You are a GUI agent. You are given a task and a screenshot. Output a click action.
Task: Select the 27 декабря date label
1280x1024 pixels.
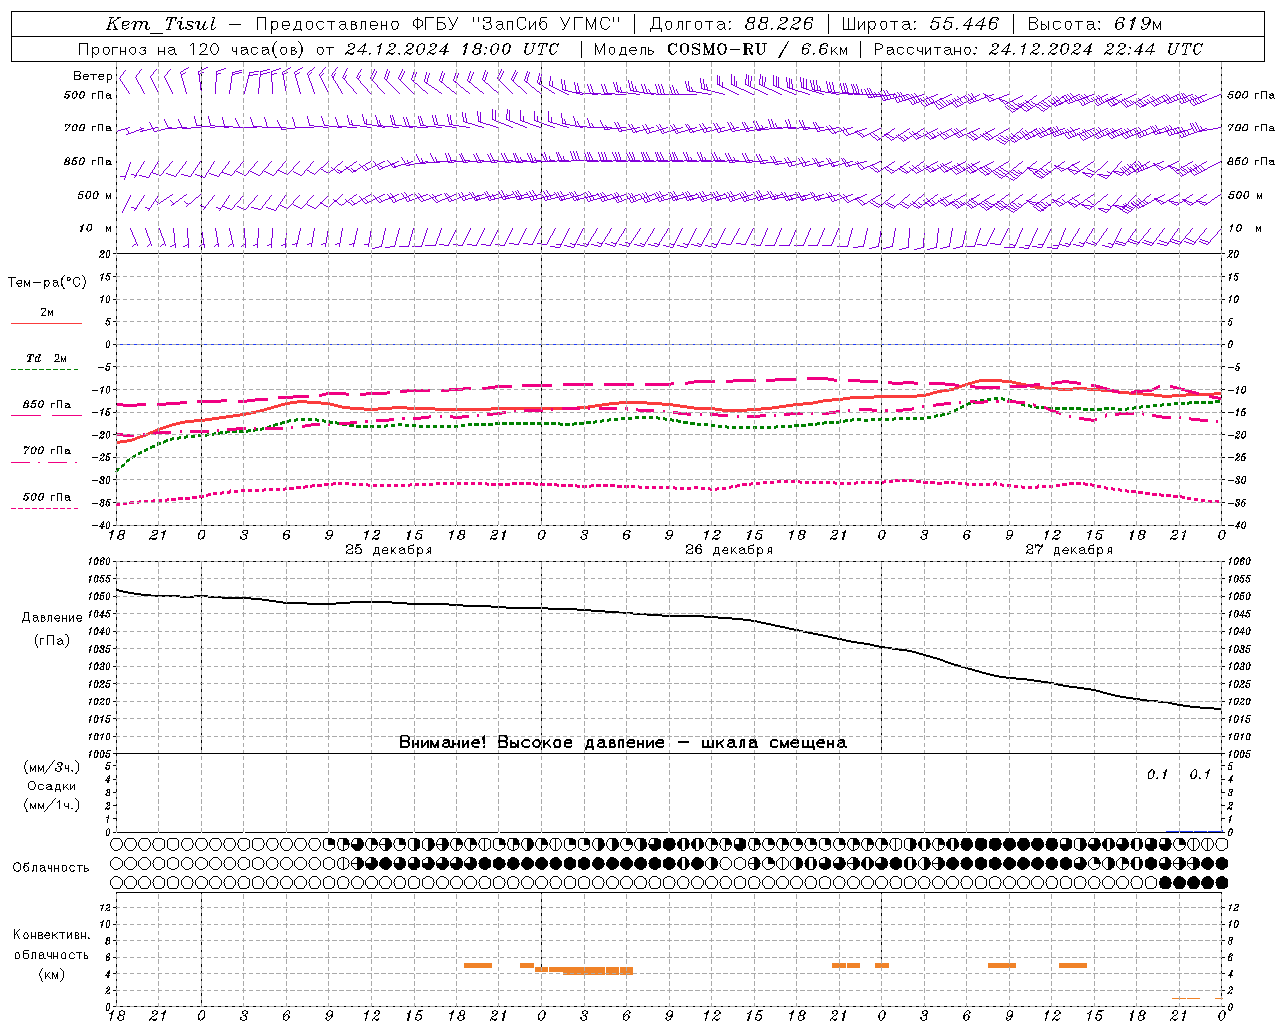tap(1069, 550)
